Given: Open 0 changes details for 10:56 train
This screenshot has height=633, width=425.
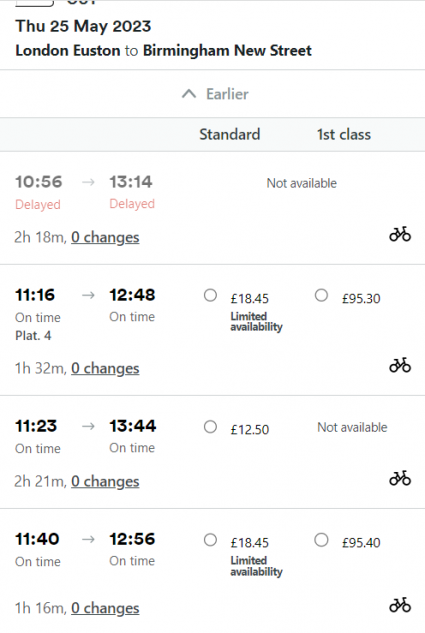Looking at the screenshot, I should 105,237.
